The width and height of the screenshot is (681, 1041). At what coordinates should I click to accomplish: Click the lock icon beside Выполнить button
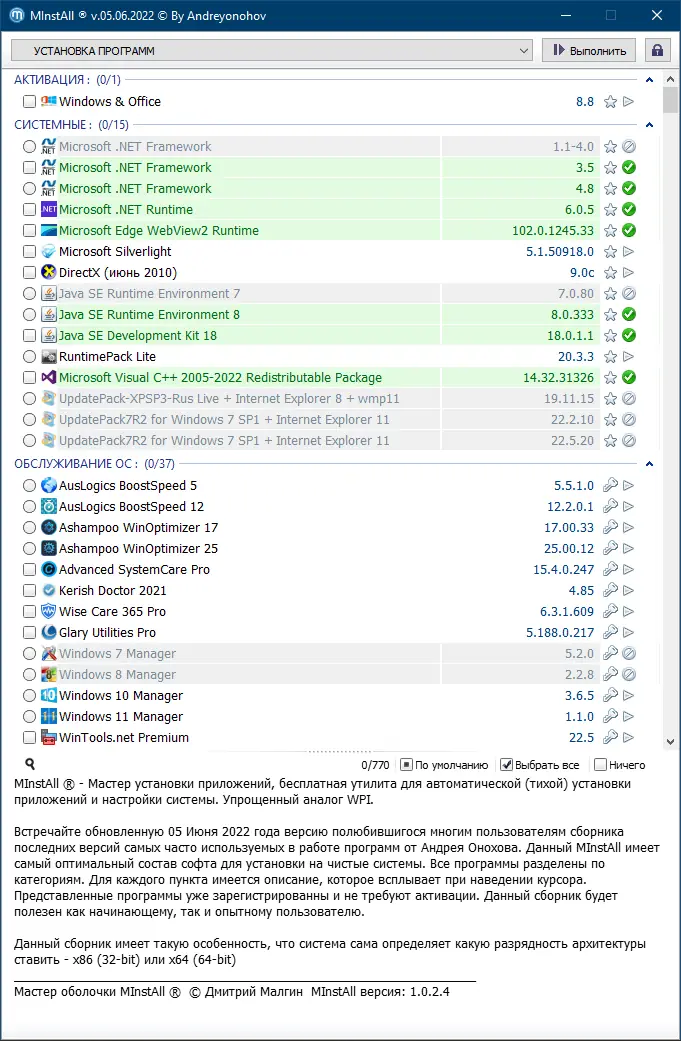click(x=657, y=49)
